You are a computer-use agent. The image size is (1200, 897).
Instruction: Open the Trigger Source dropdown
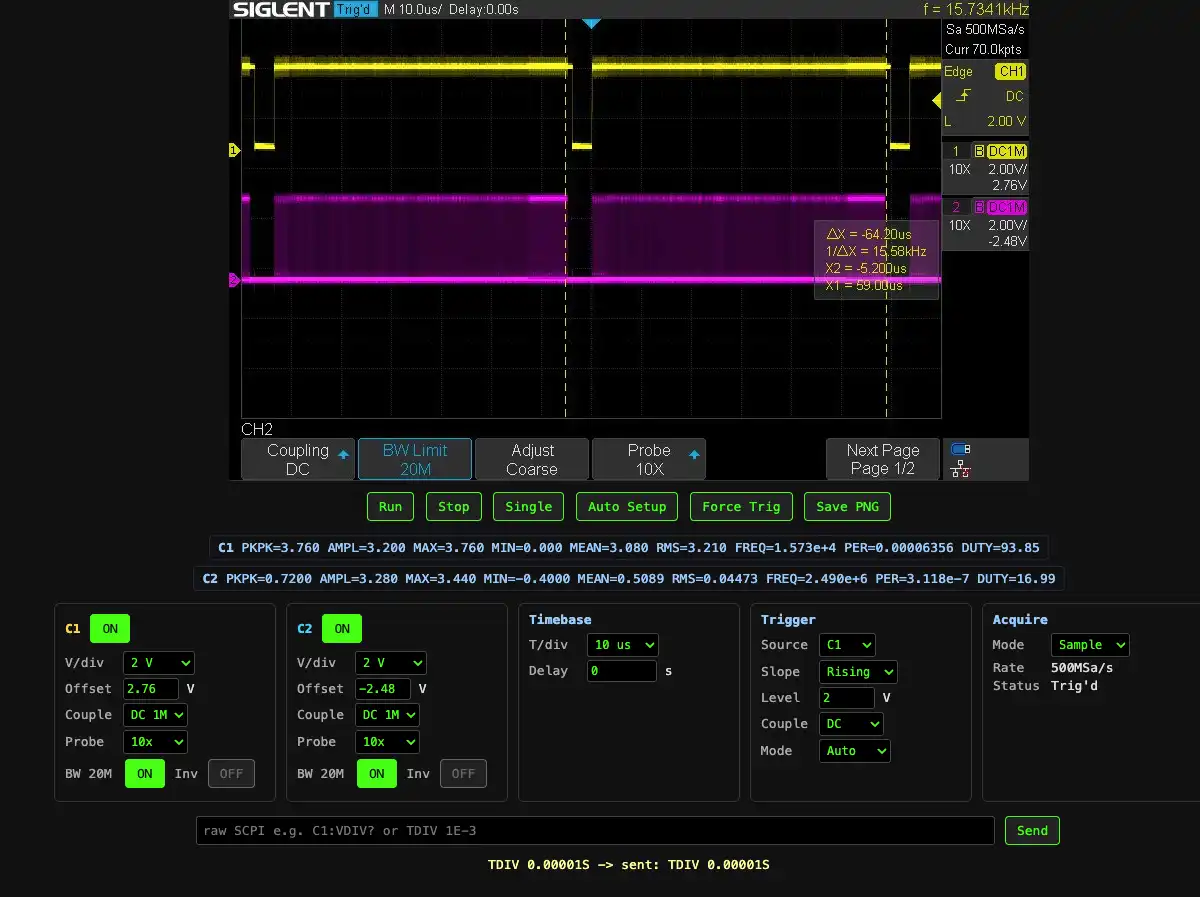(847, 645)
